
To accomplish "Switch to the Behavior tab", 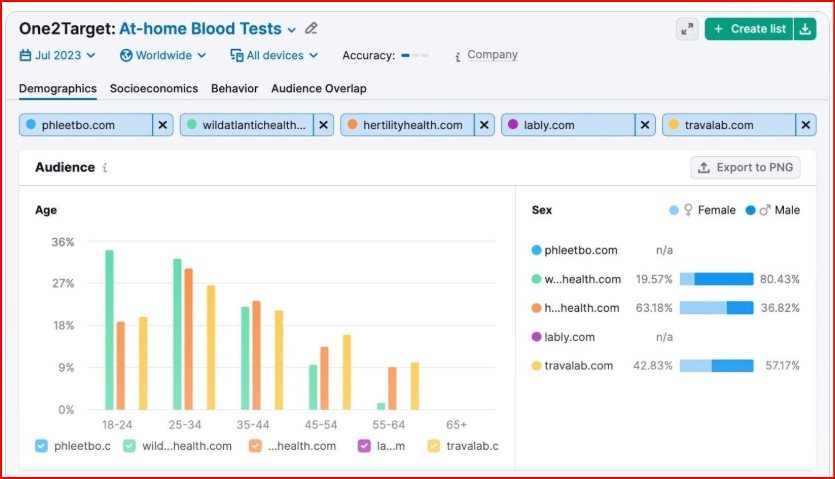I will [x=234, y=88].
